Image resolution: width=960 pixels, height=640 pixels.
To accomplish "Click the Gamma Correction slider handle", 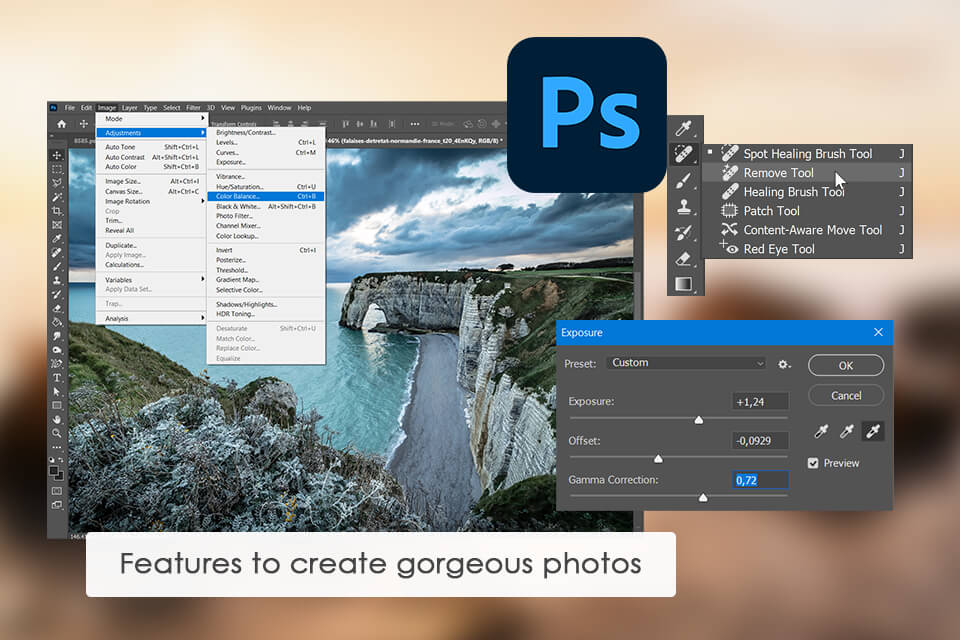I will (x=703, y=497).
